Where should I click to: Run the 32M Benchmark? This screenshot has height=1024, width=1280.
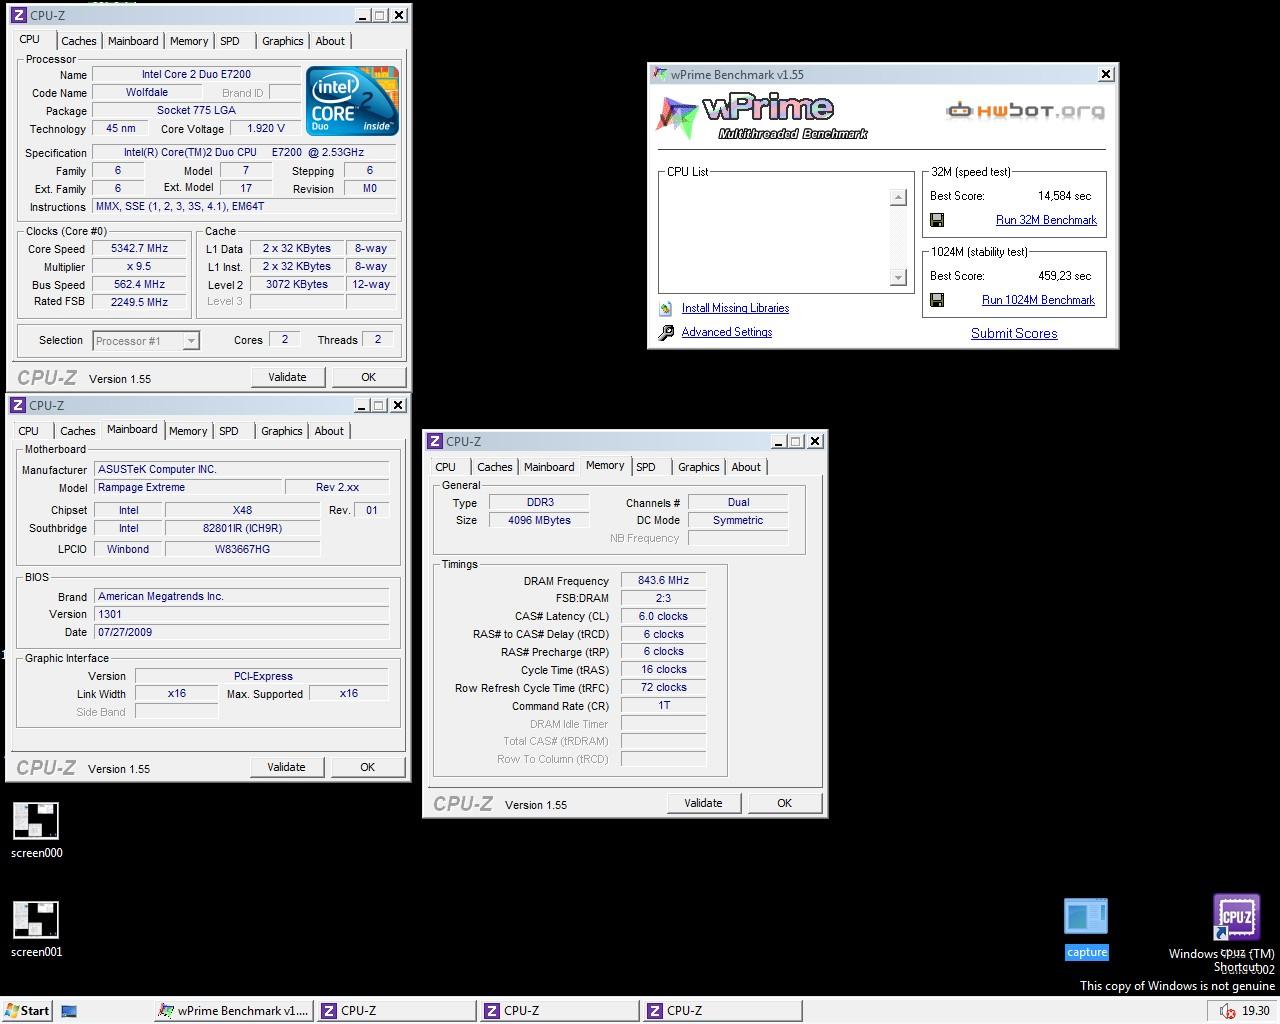[x=1046, y=220]
